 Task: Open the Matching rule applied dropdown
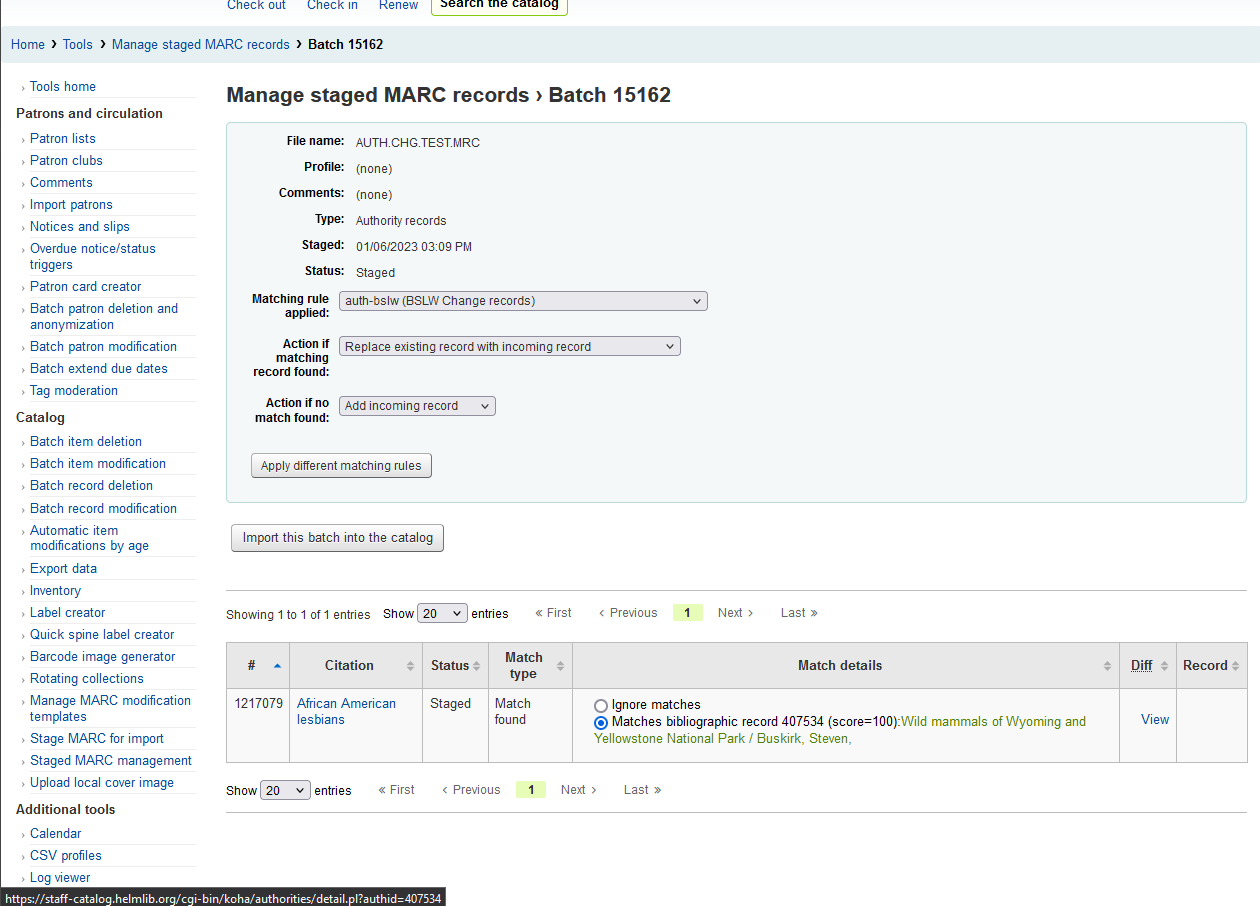[x=523, y=301]
